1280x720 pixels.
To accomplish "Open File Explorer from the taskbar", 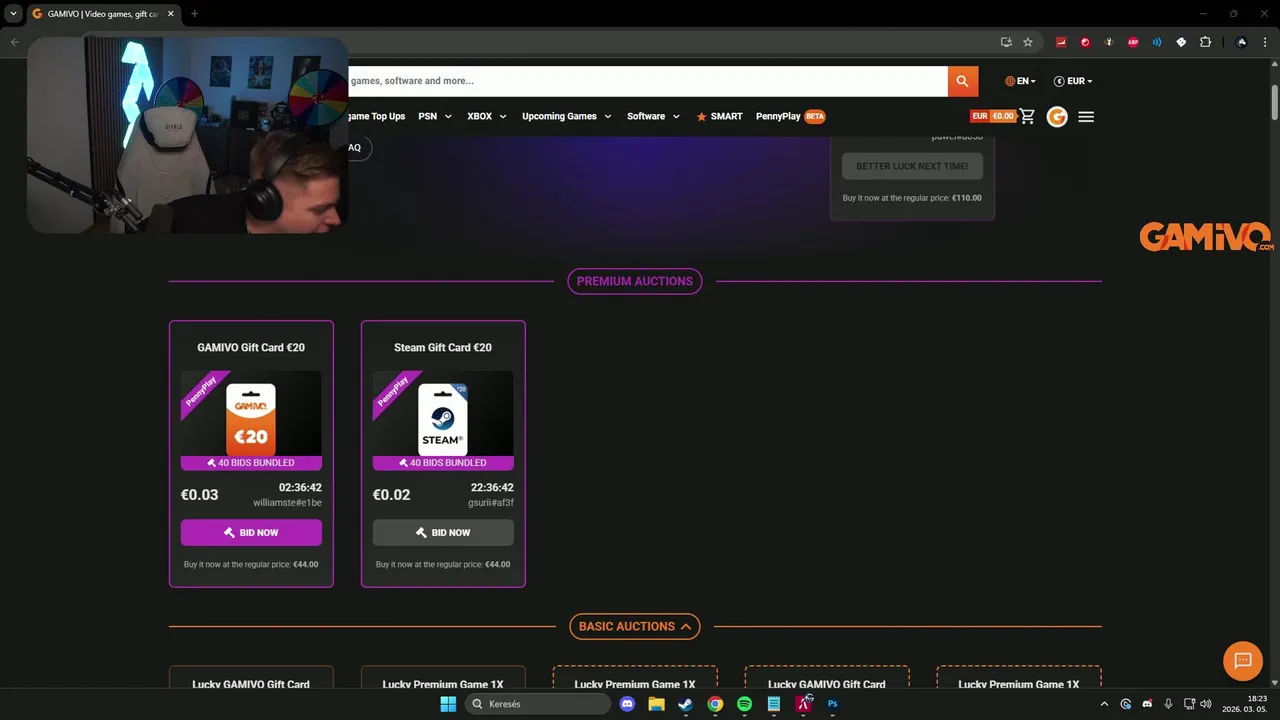I will [656, 704].
